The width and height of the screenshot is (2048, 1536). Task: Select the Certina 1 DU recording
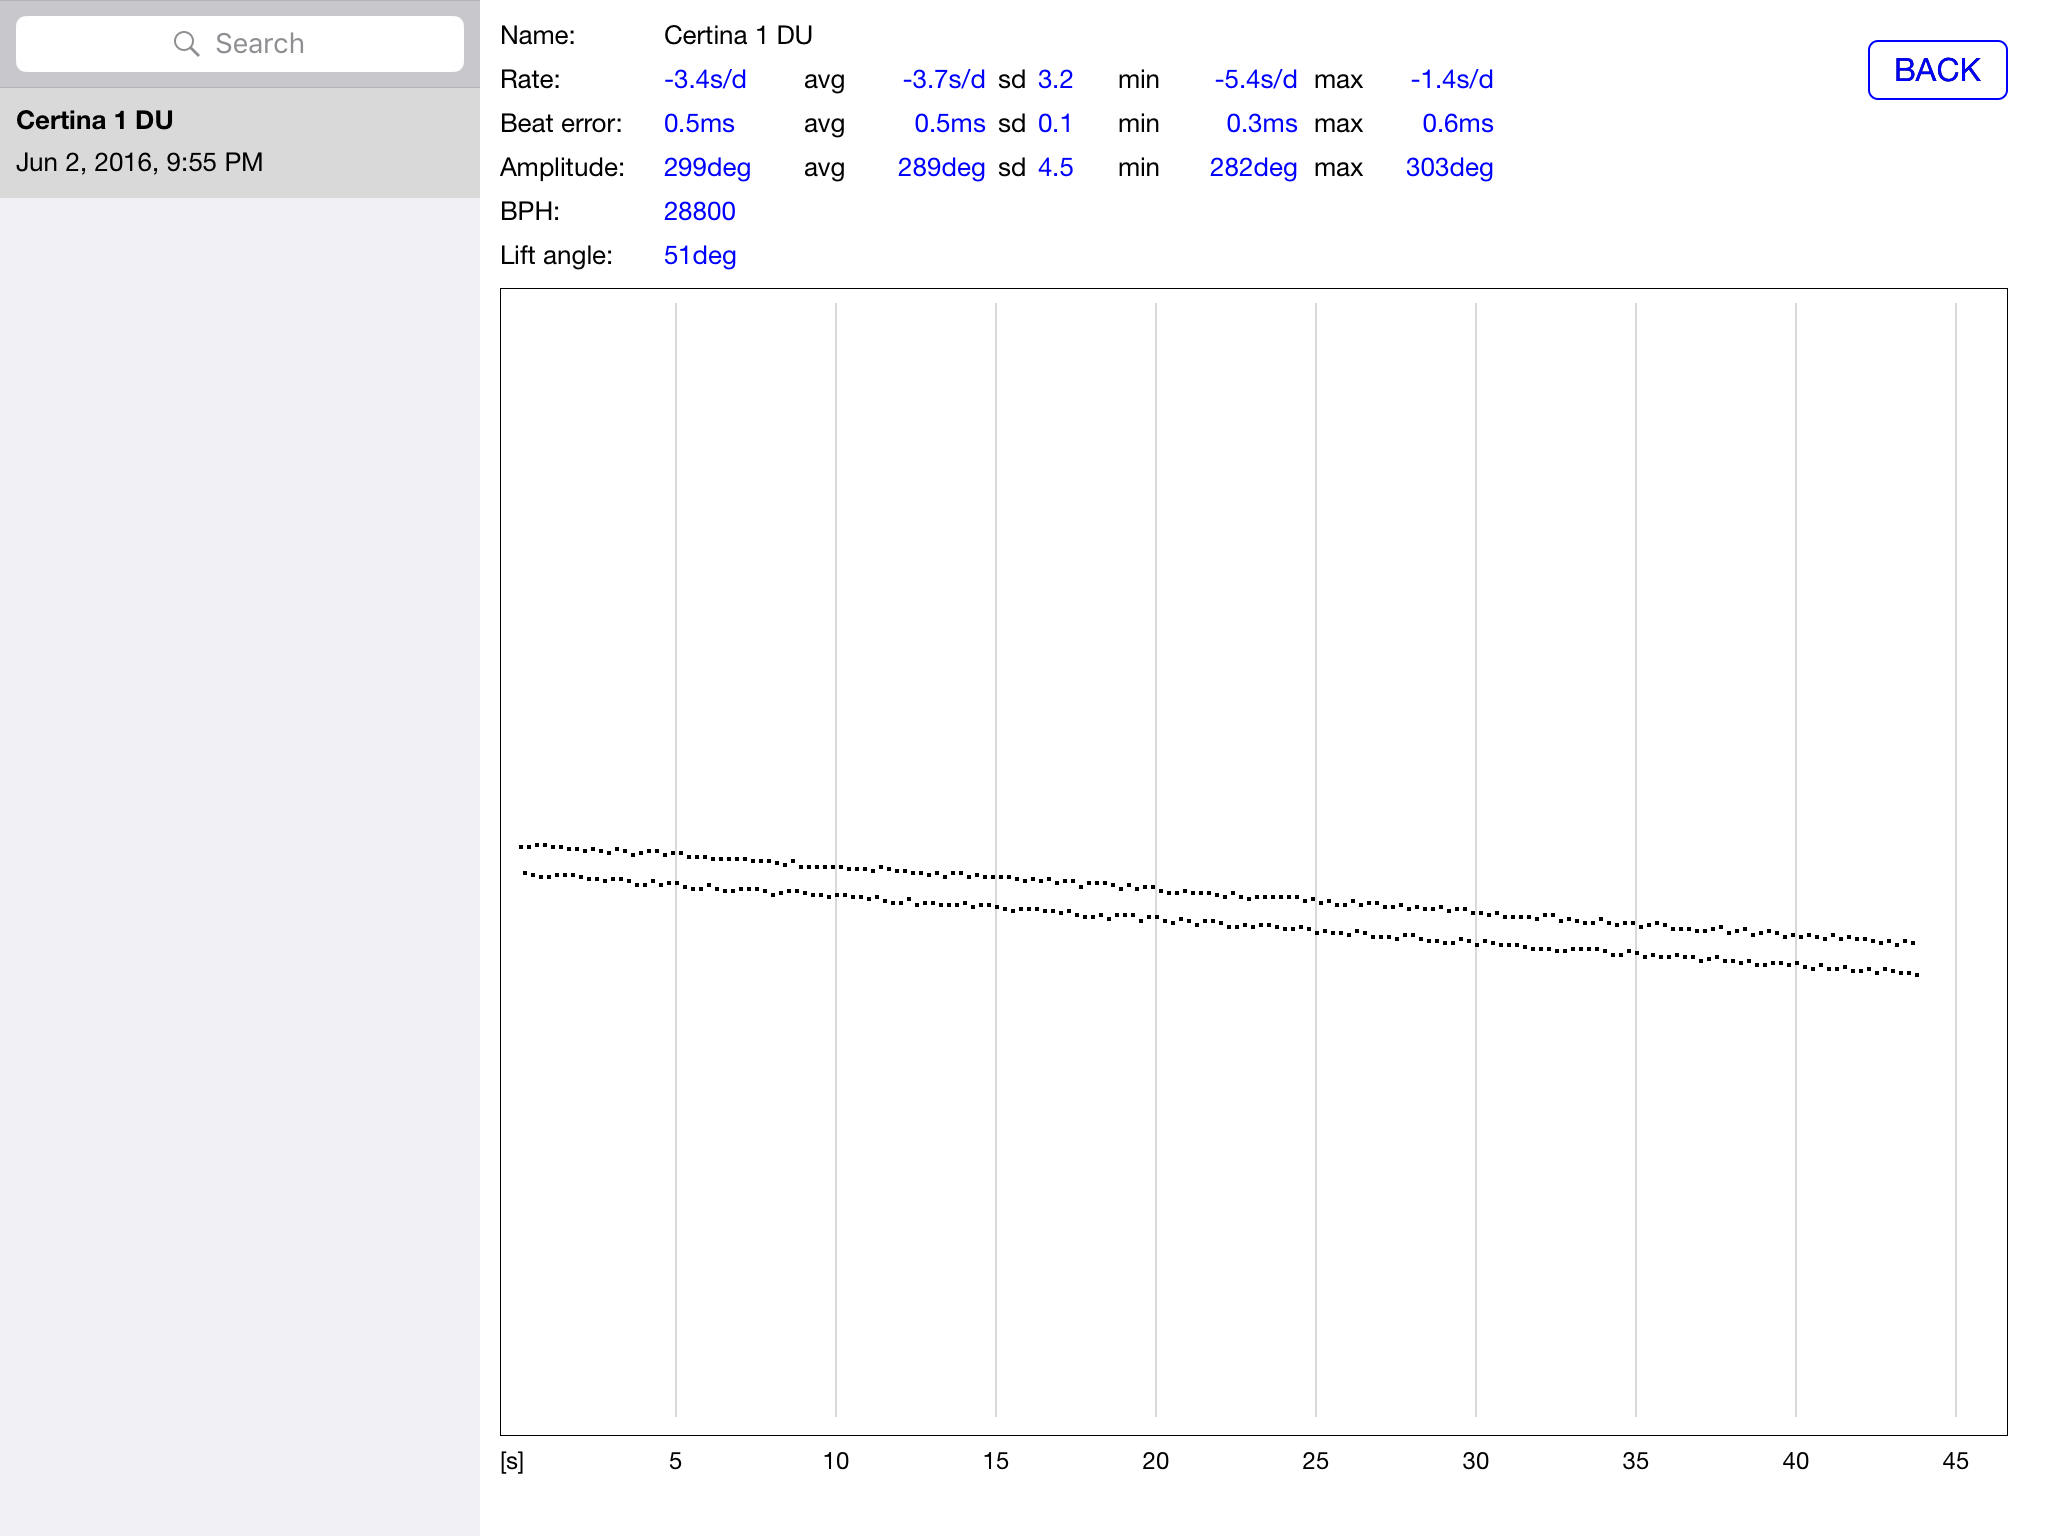[x=240, y=142]
